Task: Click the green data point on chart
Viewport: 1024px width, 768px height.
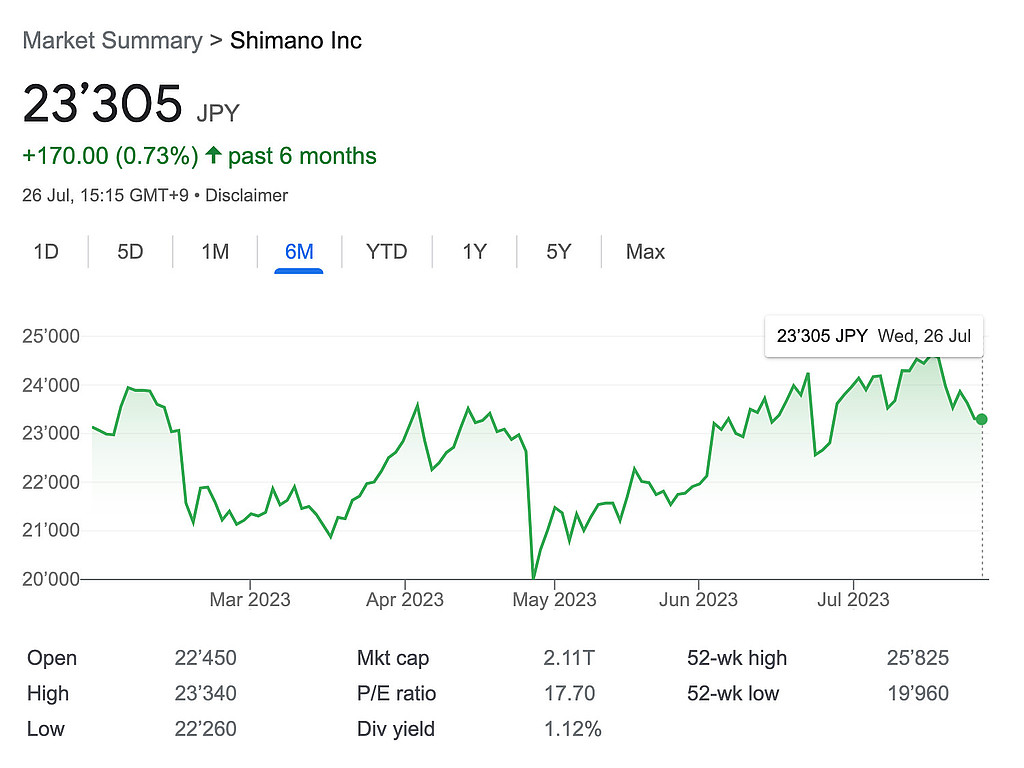Action: 982,419
